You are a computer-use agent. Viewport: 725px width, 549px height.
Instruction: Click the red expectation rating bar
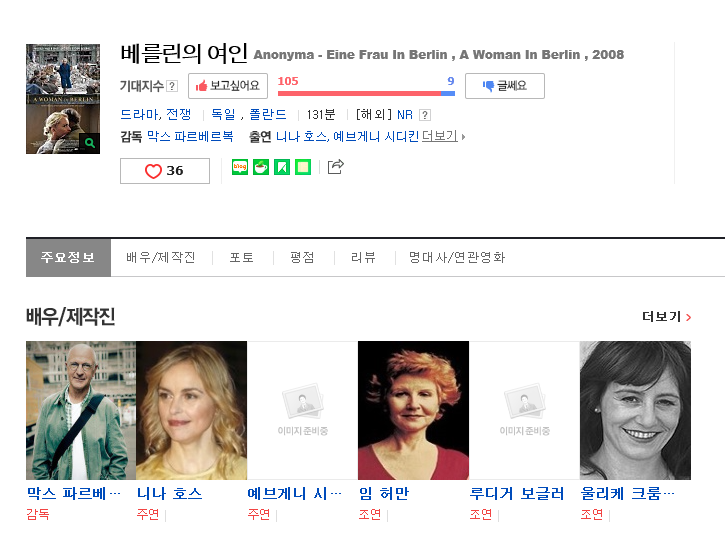tap(358, 93)
